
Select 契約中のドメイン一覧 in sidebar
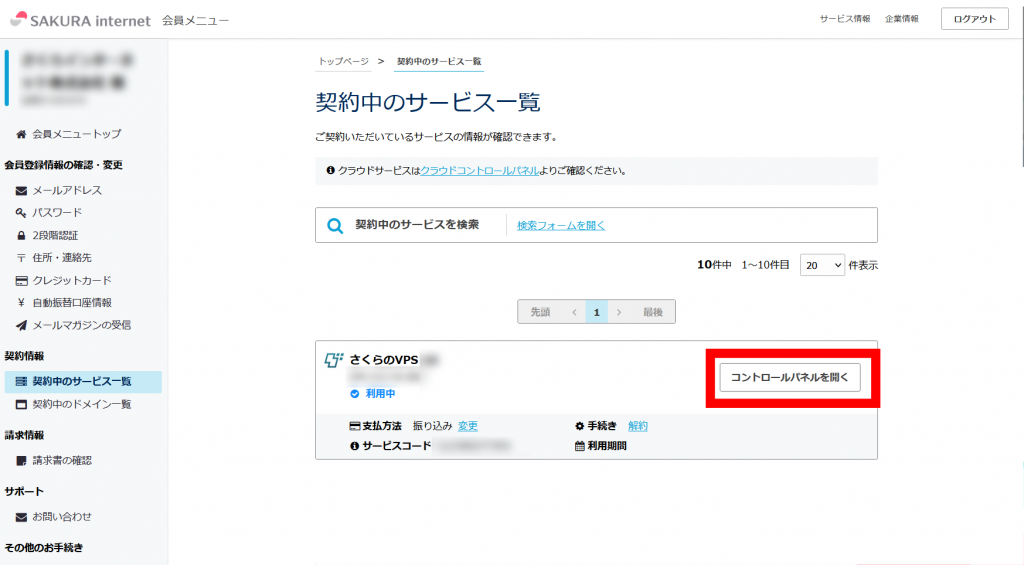(x=81, y=404)
